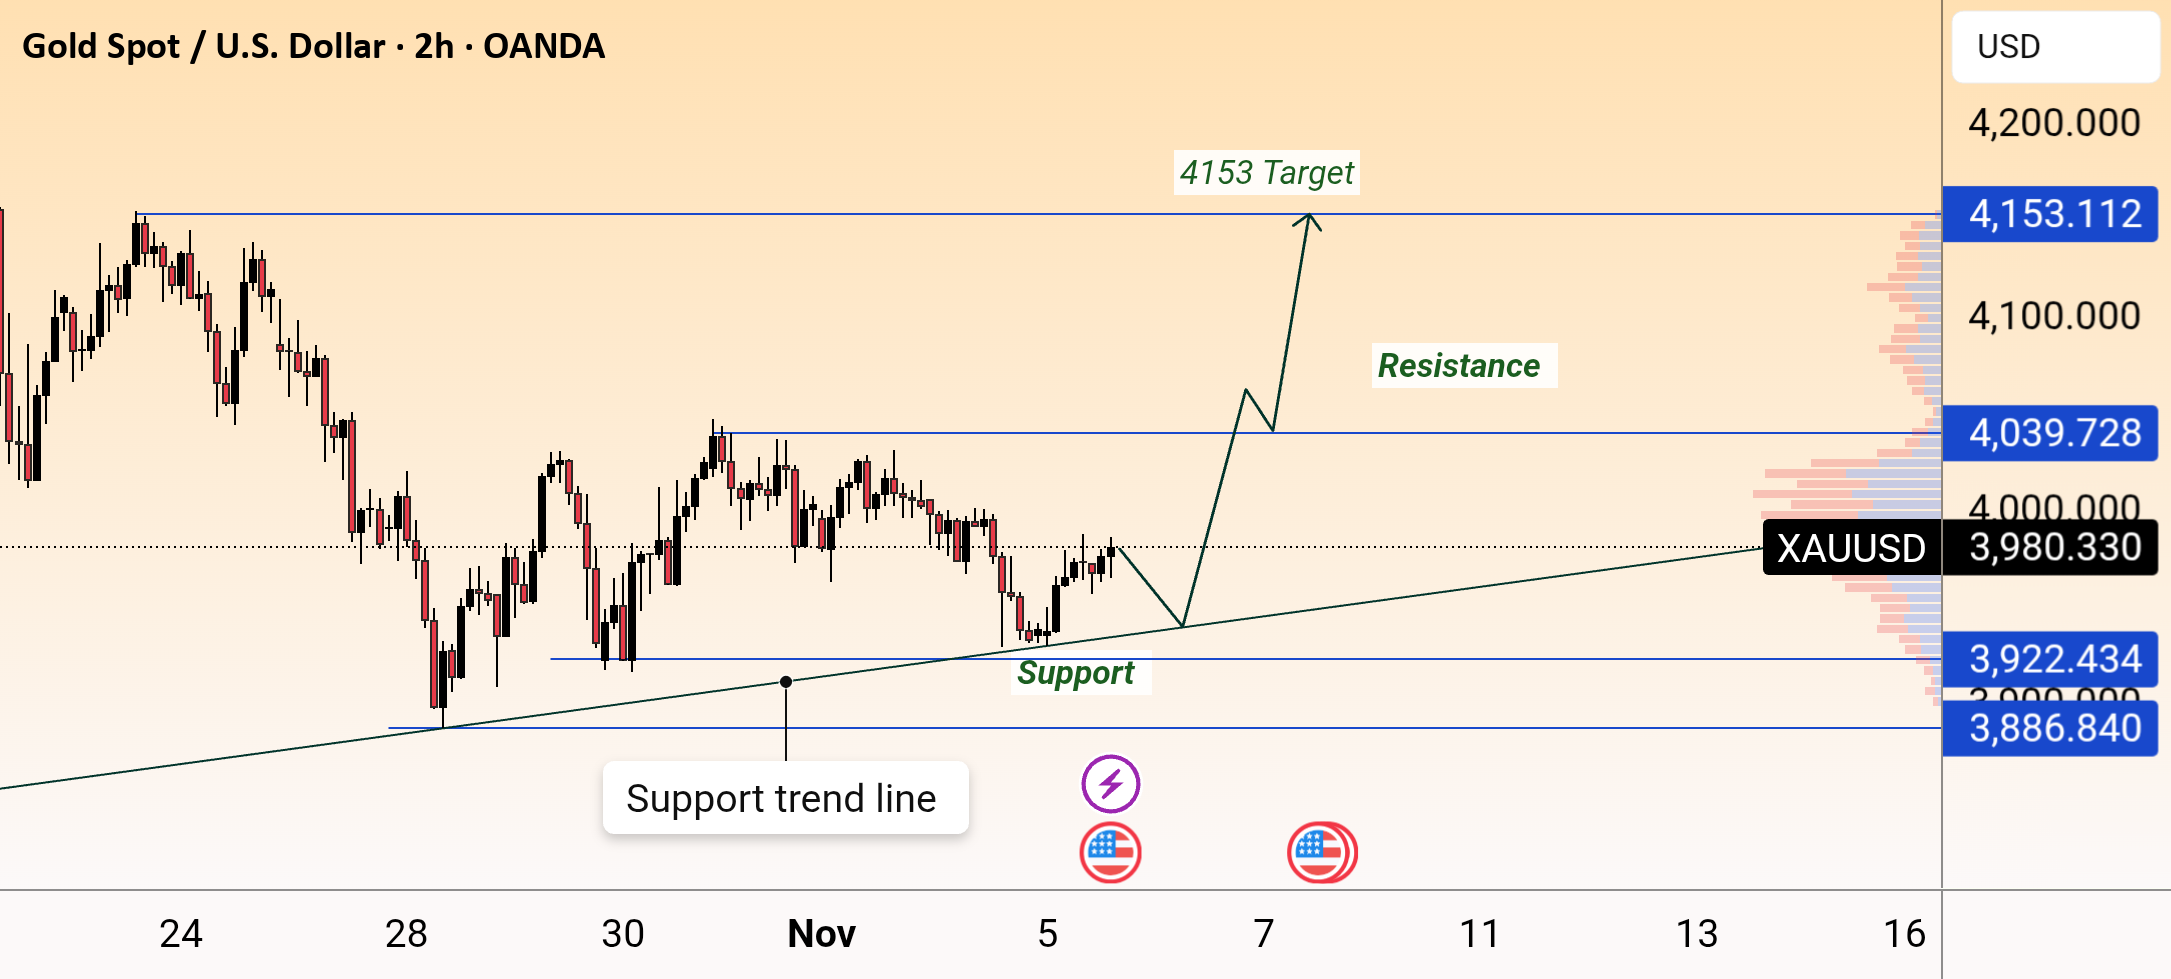2171x979 pixels.
Task: Click the 4153 Target label
Action: 1266,172
